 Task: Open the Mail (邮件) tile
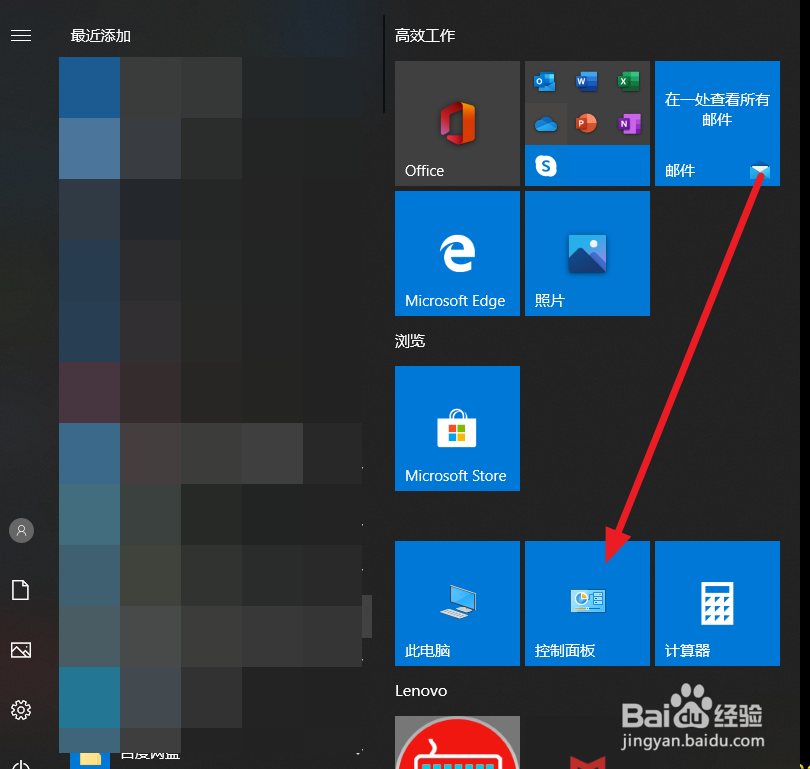pyautogui.click(x=717, y=123)
